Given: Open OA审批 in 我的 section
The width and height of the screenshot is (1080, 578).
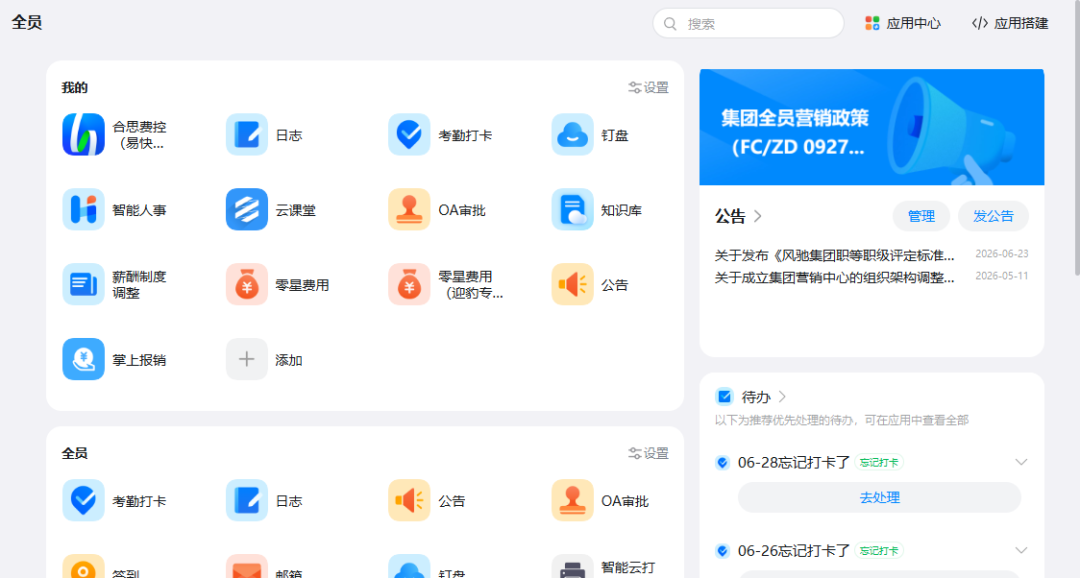Looking at the screenshot, I should click(409, 209).
